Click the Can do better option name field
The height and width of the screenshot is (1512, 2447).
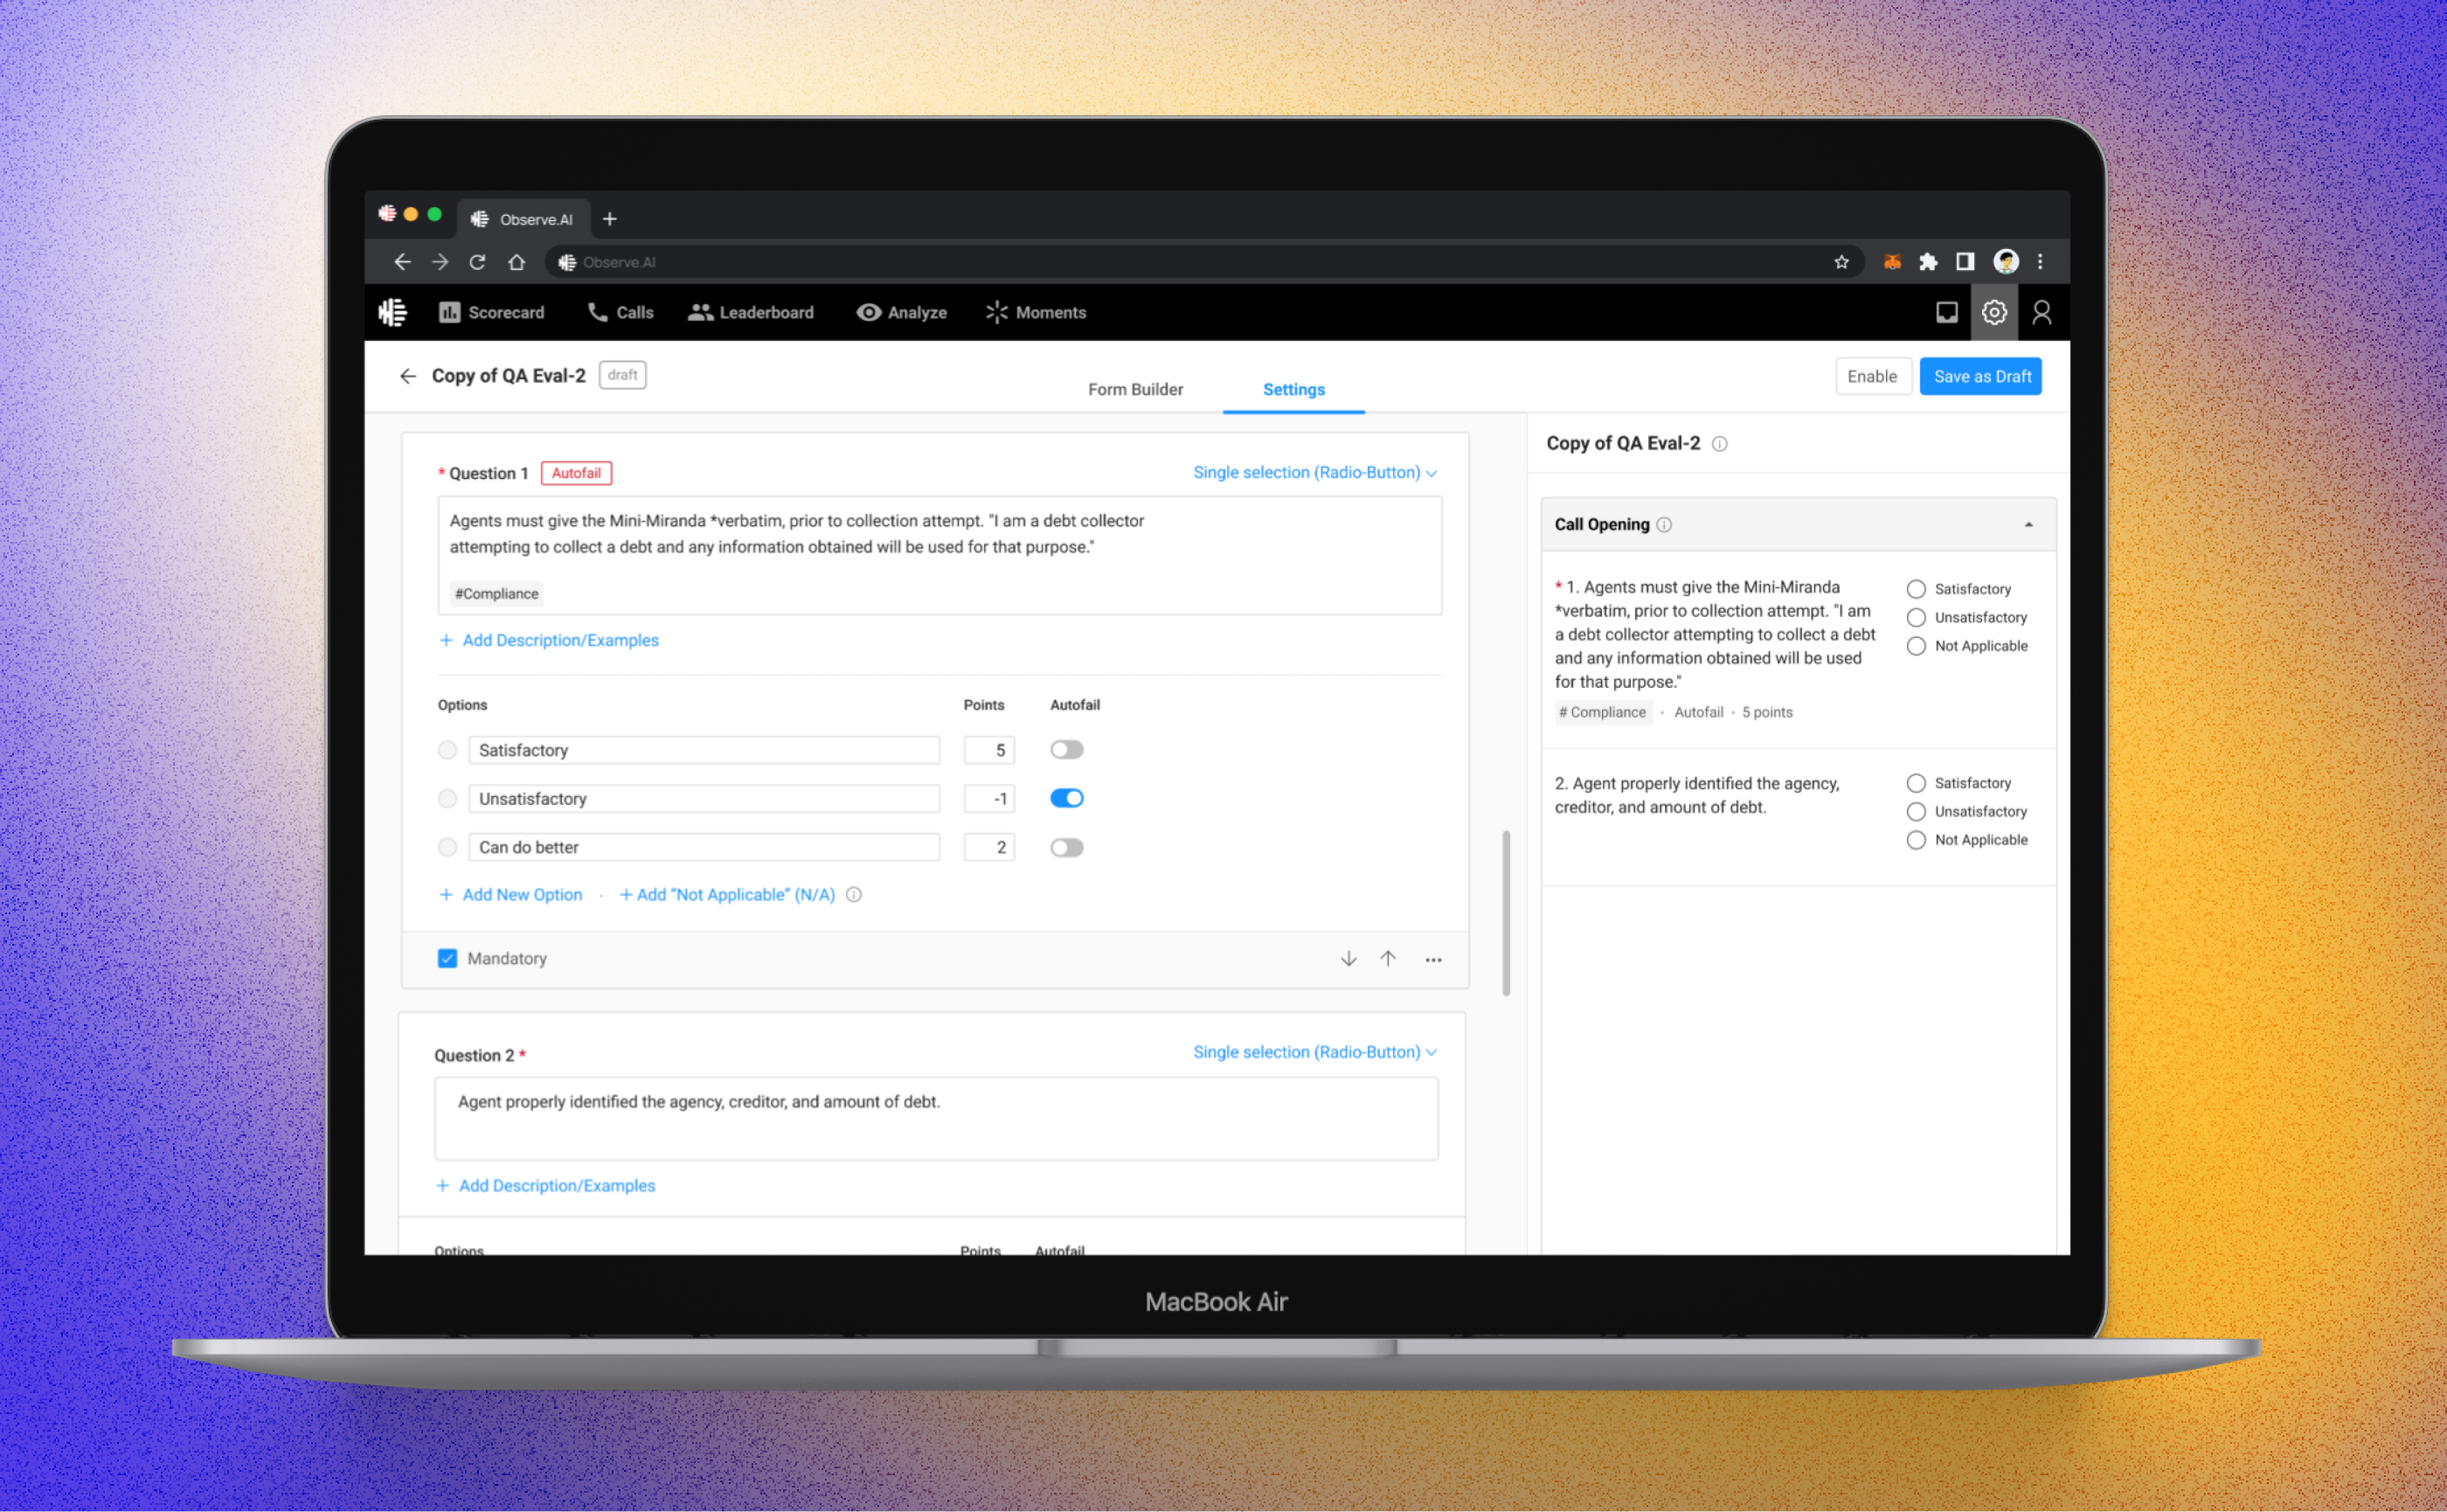(x=704, y=847)
